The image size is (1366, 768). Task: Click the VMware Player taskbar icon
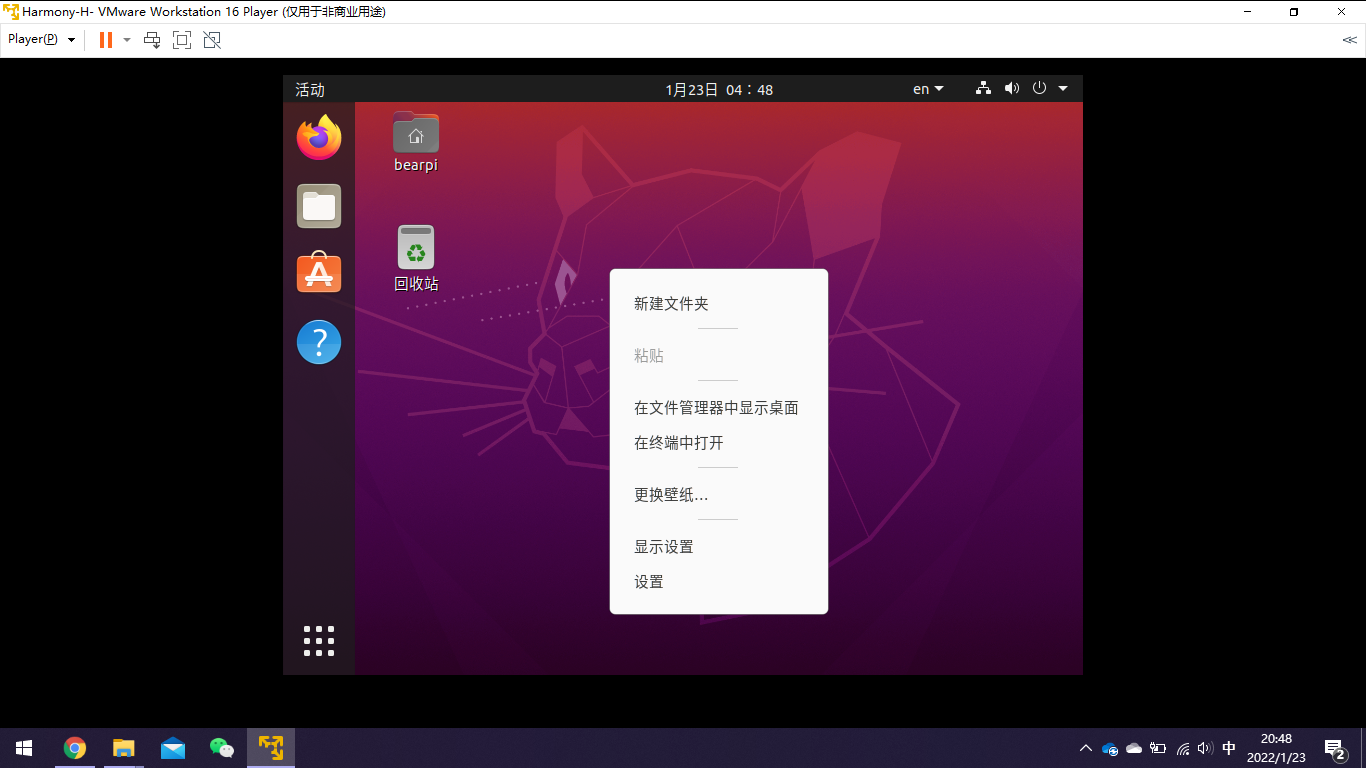(271, 748)
